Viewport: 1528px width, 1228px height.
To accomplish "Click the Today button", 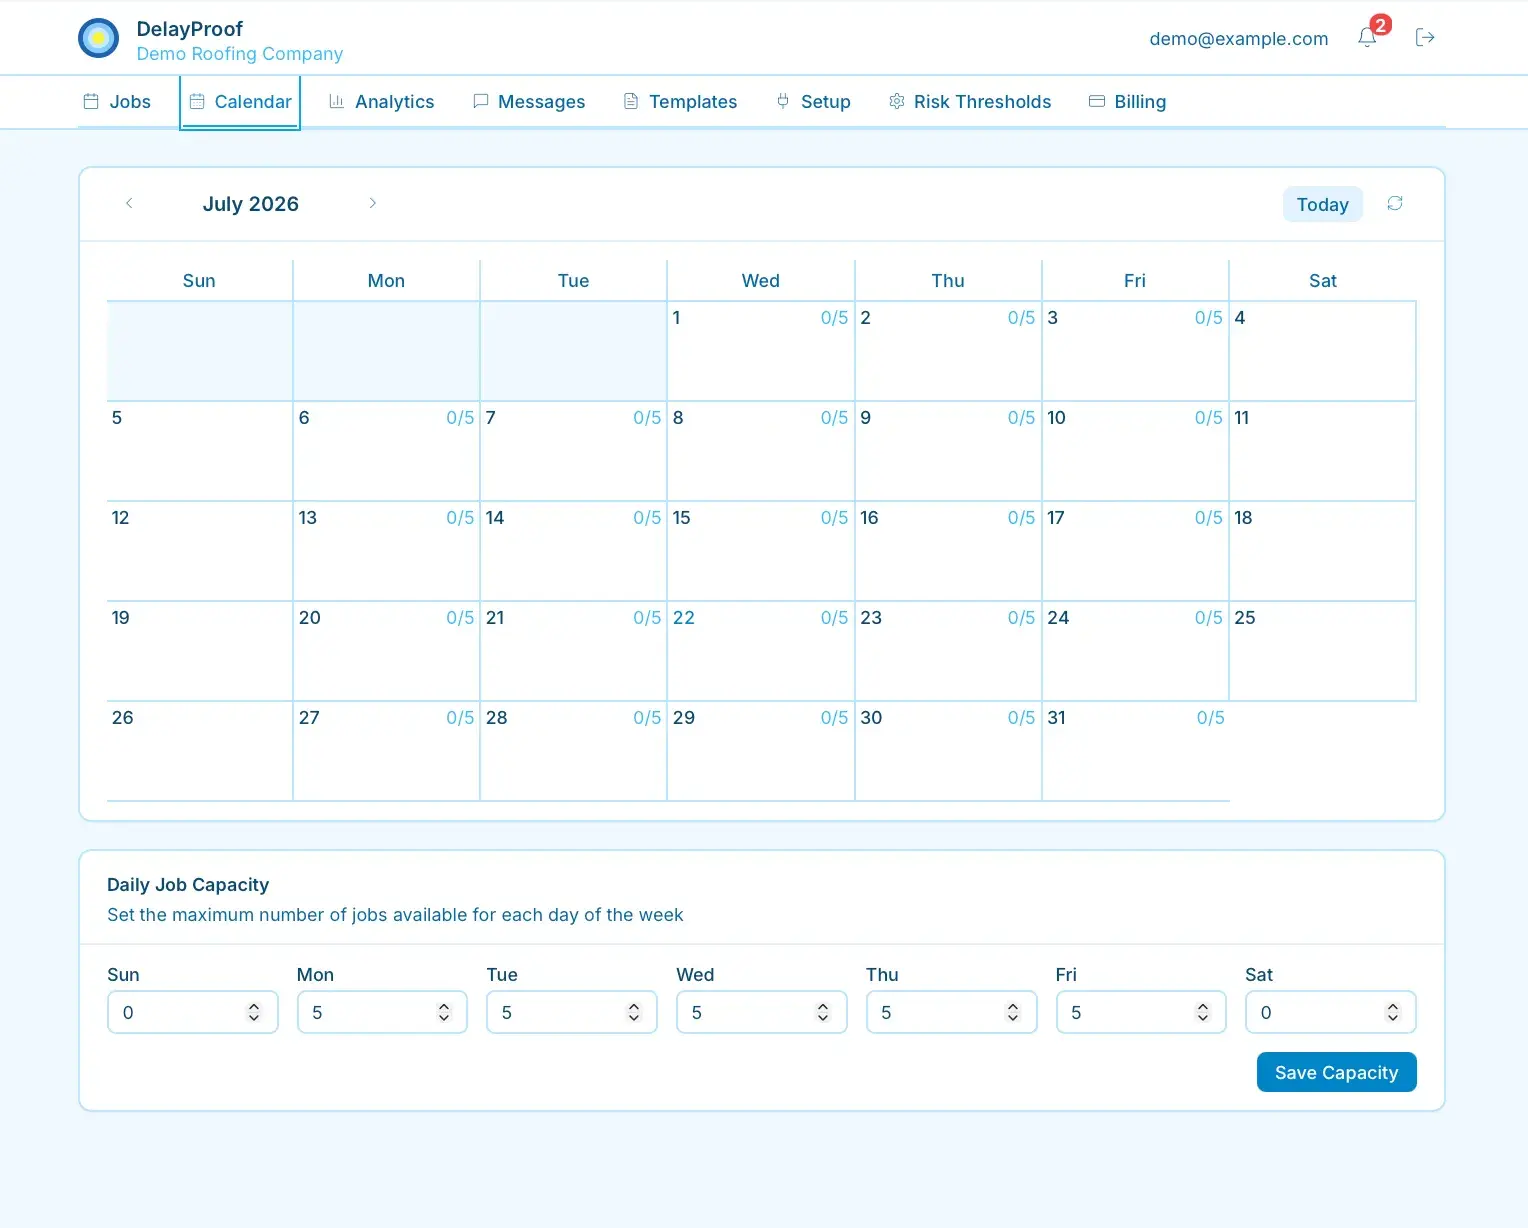I will [x=1322, y=204].
